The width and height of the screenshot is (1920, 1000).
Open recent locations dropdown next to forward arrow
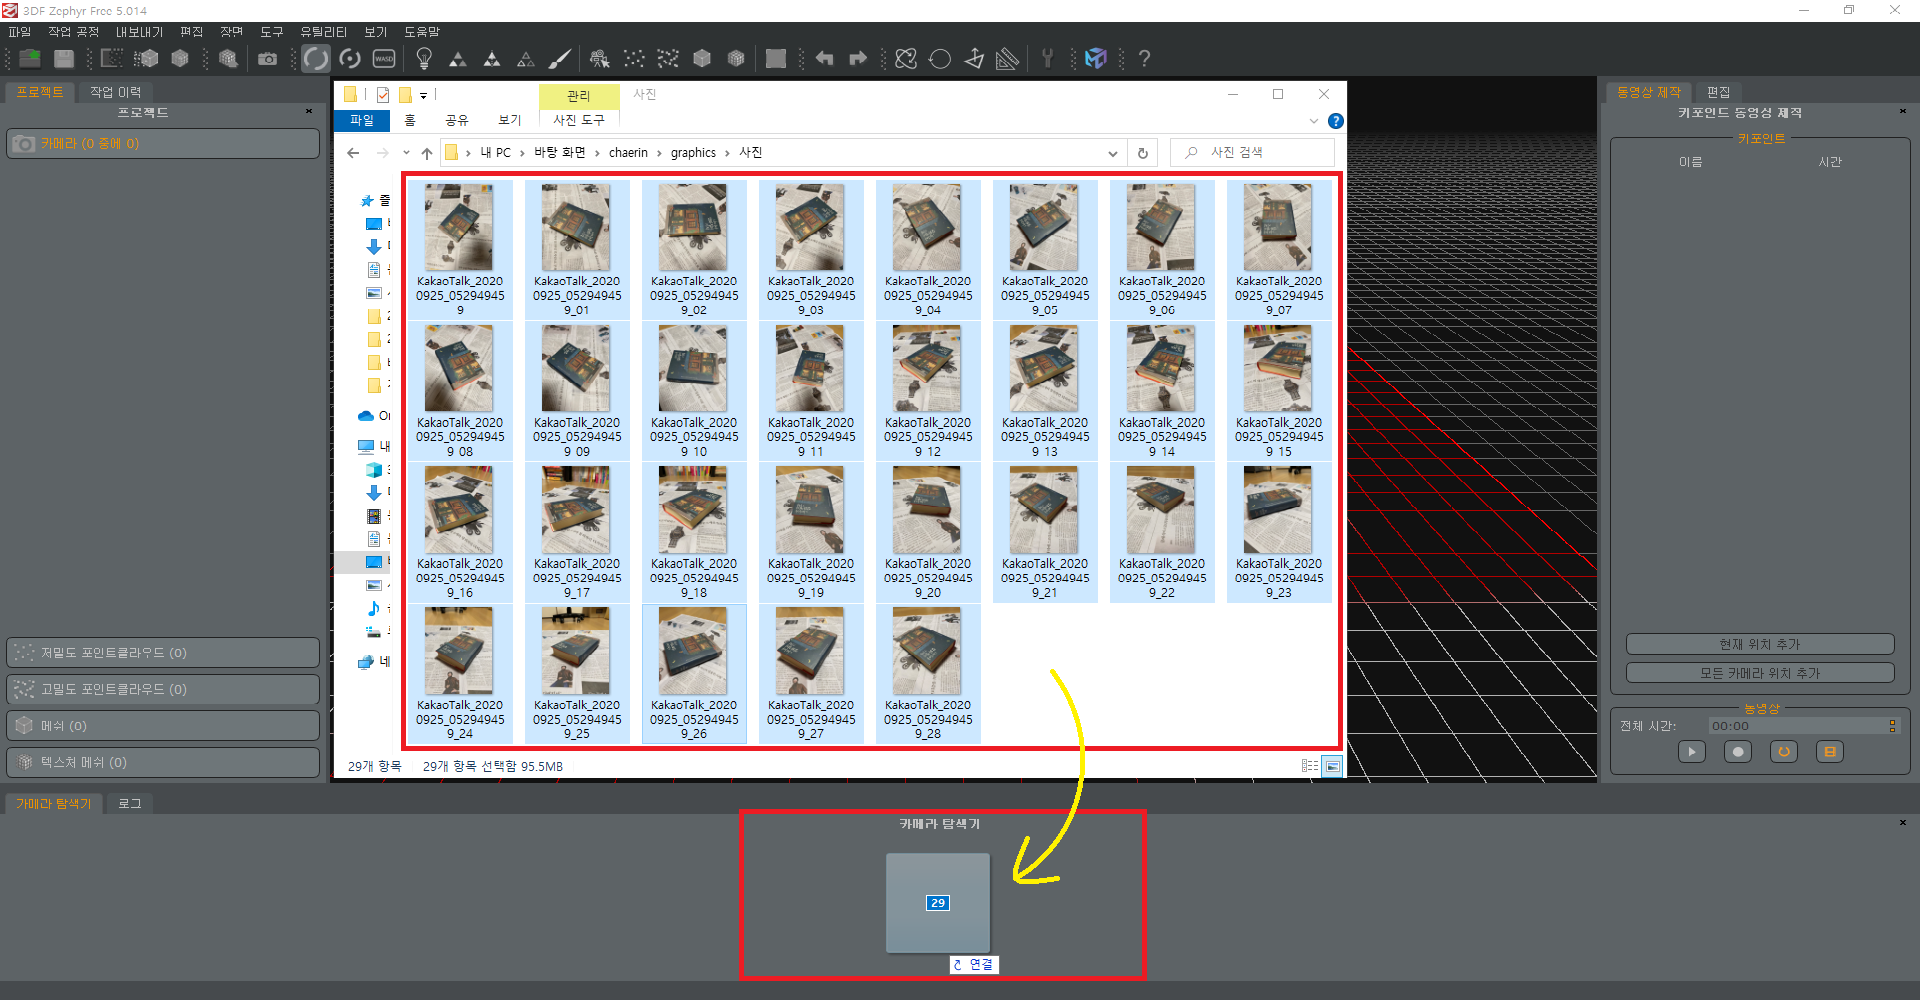click(406, 153)
